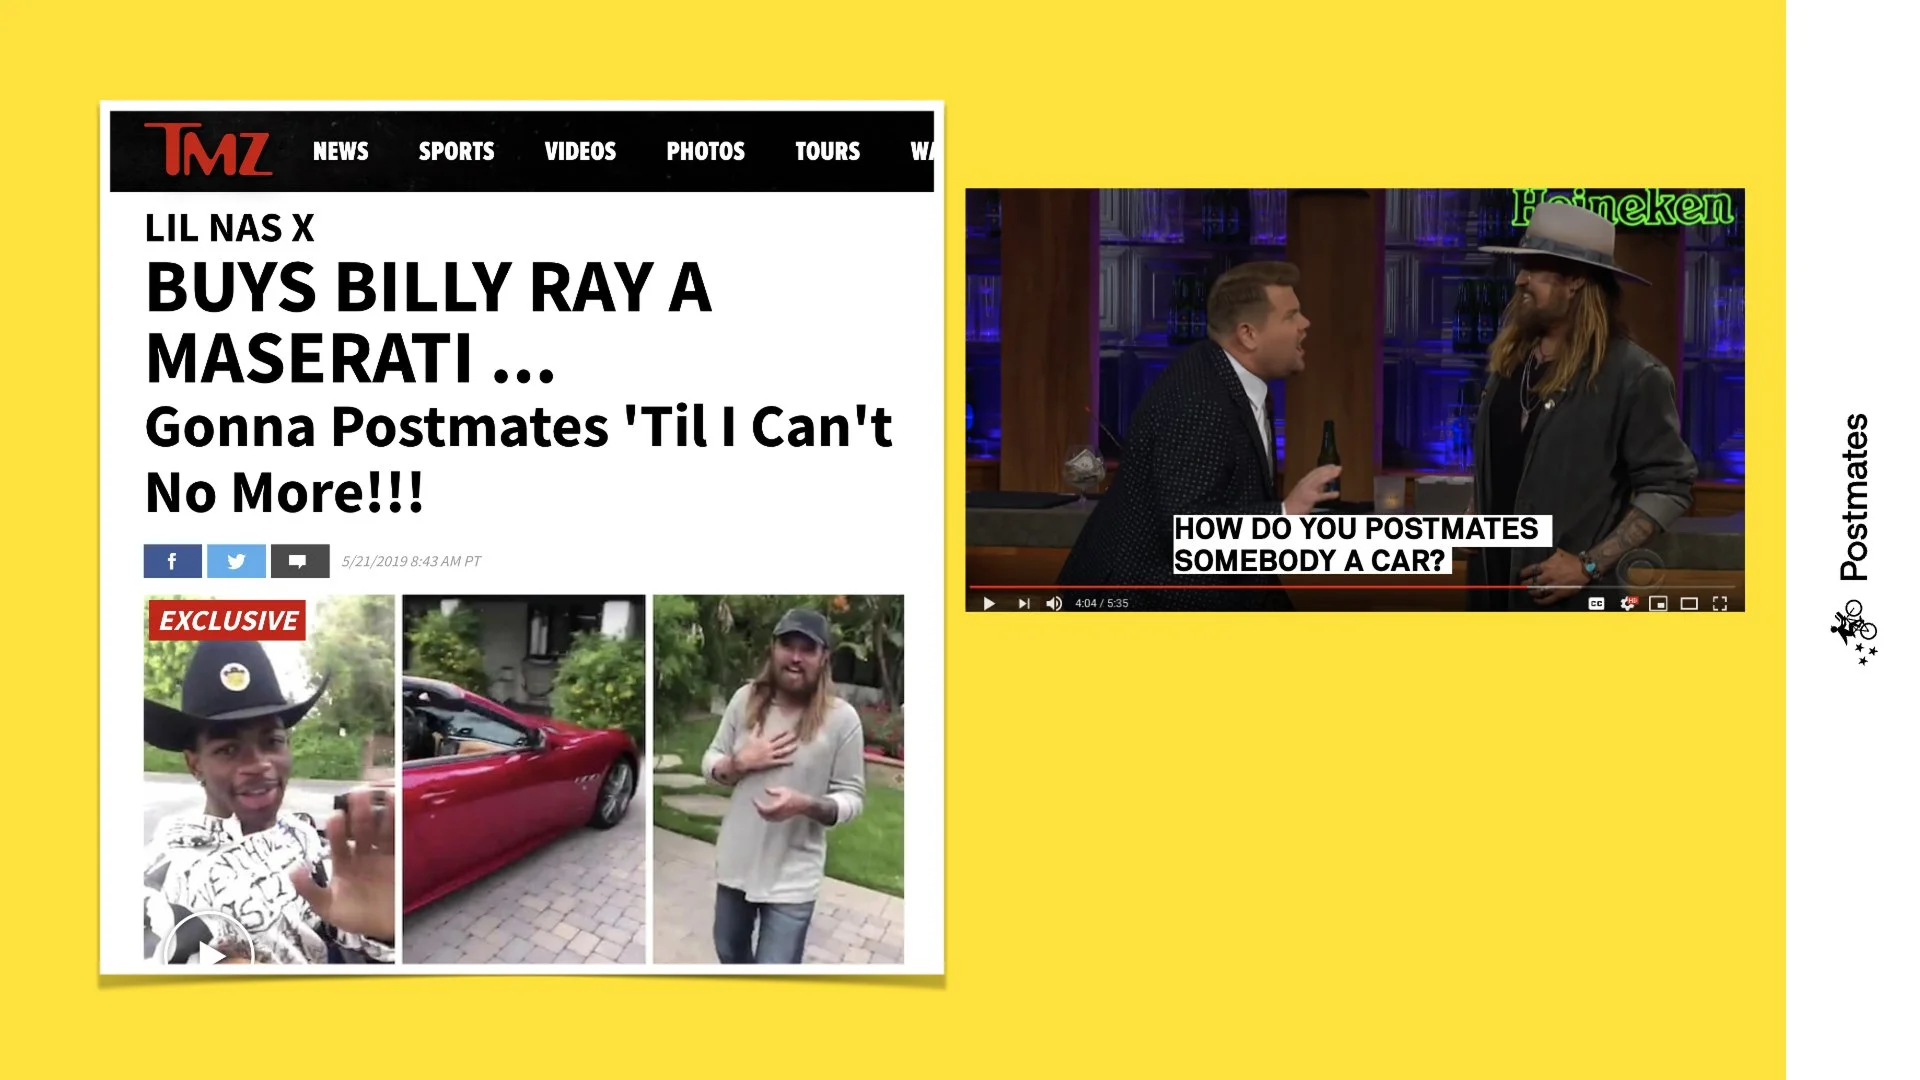Open the article comments icon
The height and width of the screenshot is (1080, 1920).
(x=299, y=561)
